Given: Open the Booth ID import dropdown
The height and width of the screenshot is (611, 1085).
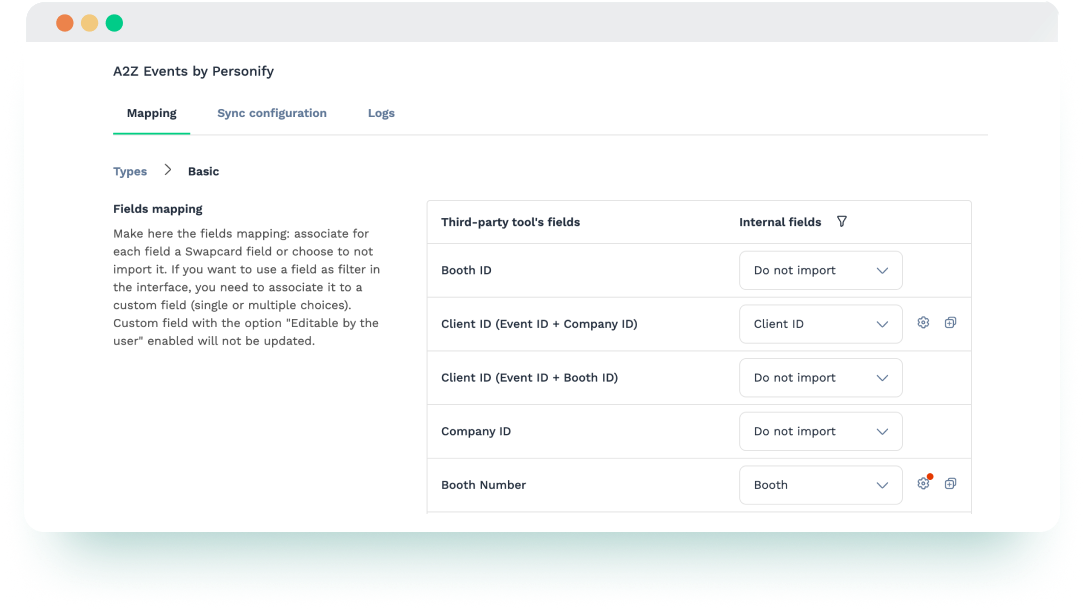Looking at the screenshot, I should (820, 270).
